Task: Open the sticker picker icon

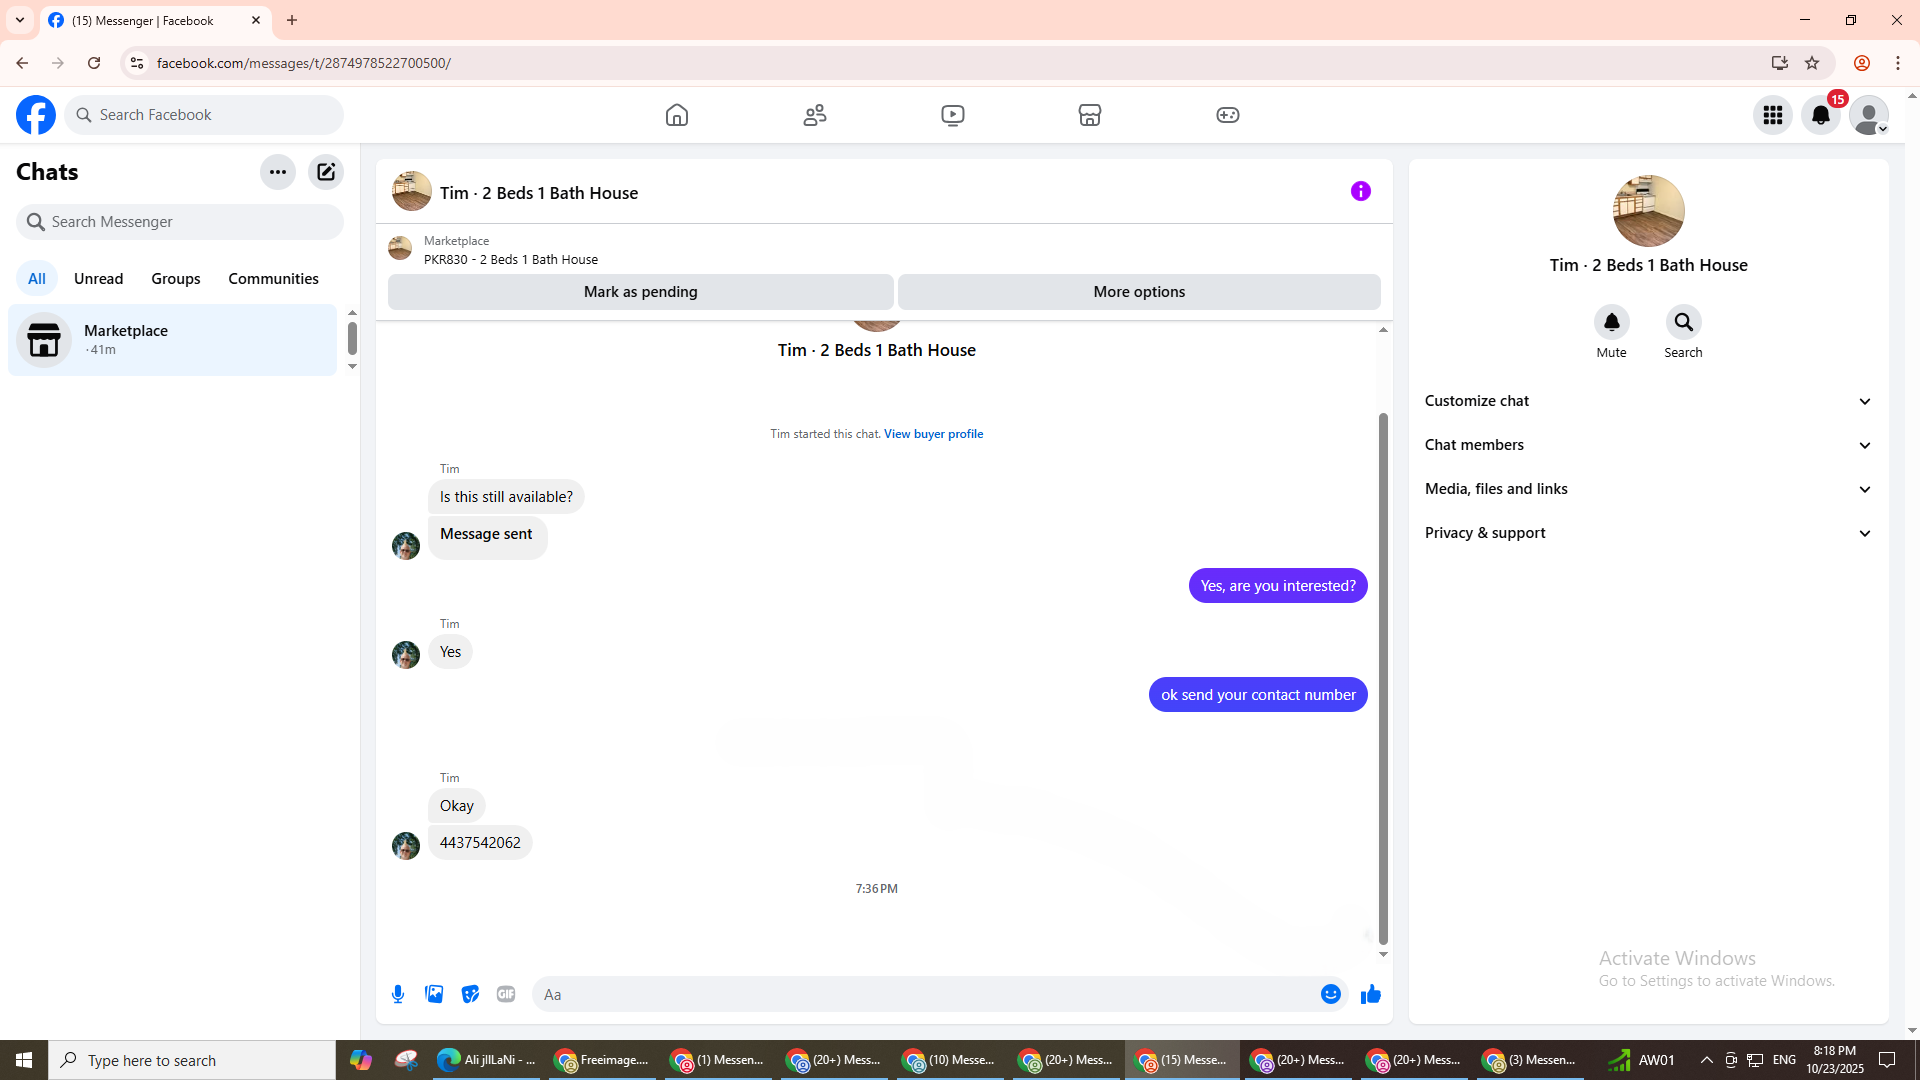Action: coord(470,994)
